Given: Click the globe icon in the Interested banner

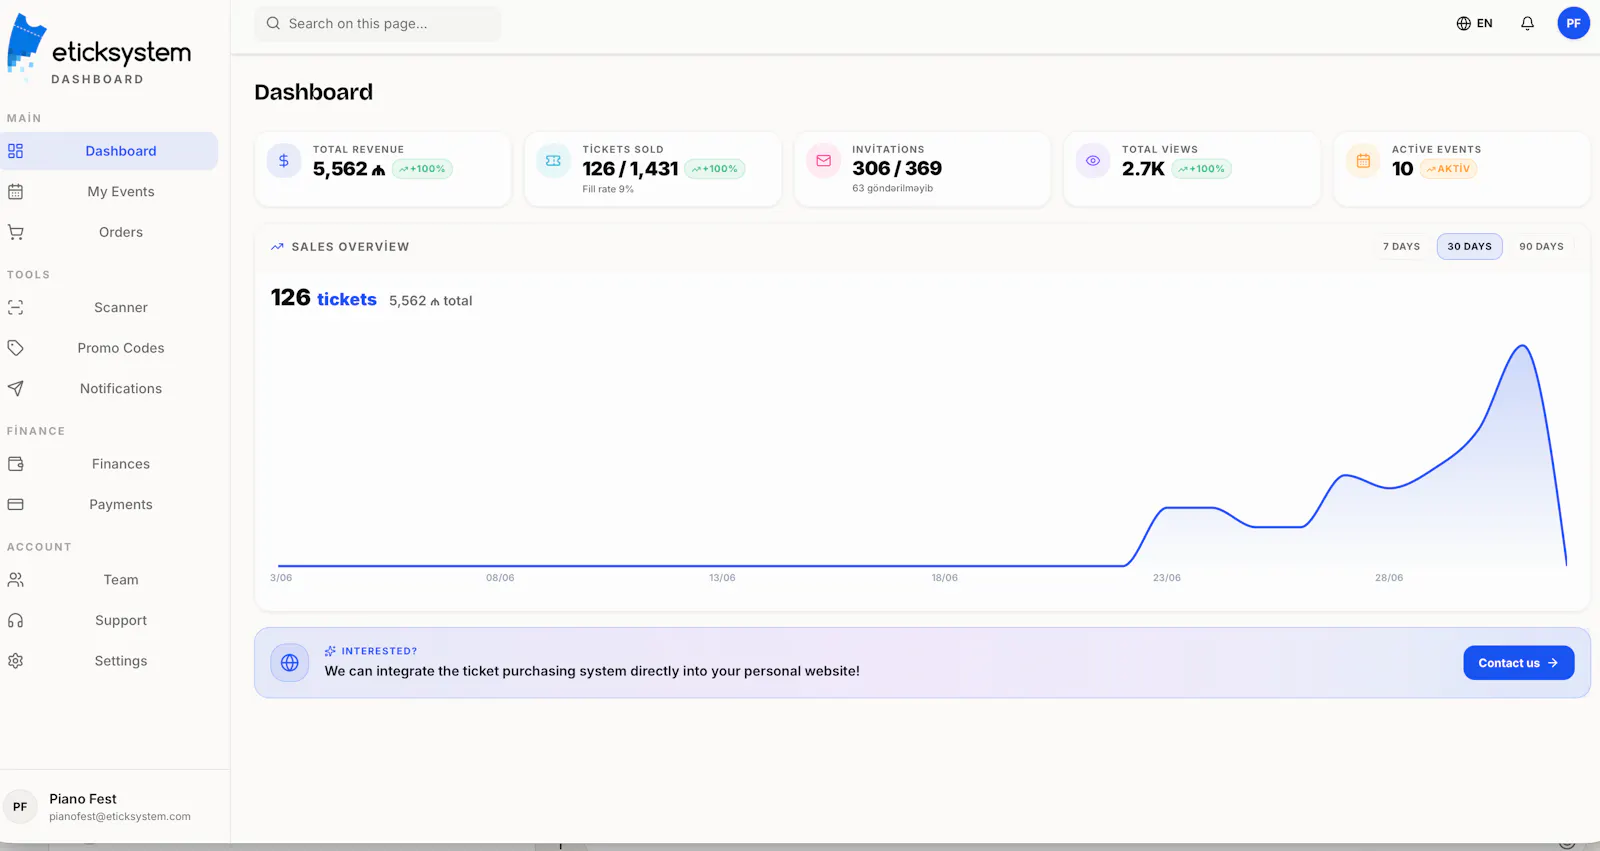Looking at the screenshot, I should [x=290, y=663].
